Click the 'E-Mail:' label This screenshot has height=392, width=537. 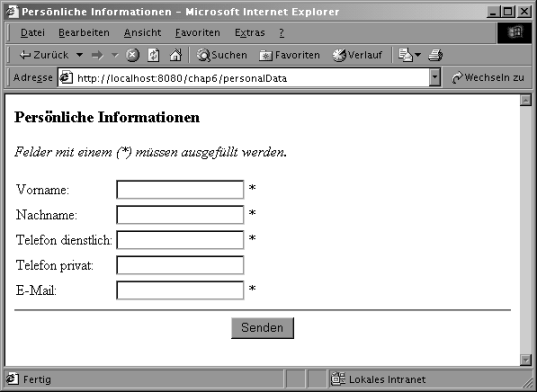coord(36,291)
